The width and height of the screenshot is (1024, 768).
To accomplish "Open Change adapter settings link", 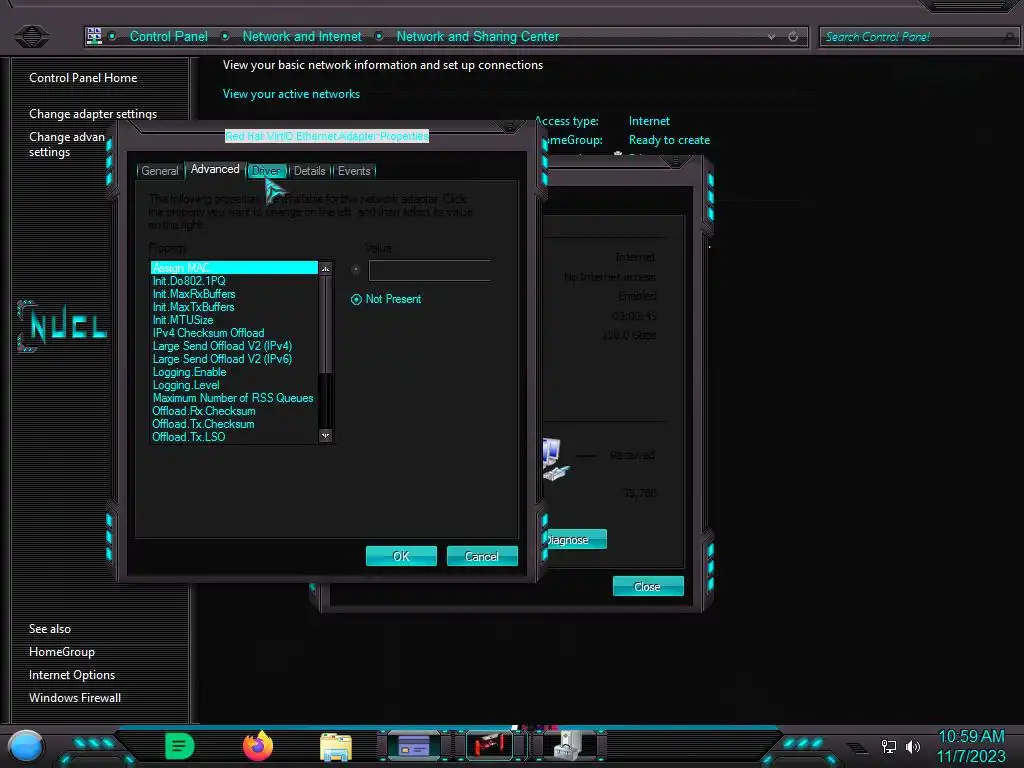I will point(93,114).
